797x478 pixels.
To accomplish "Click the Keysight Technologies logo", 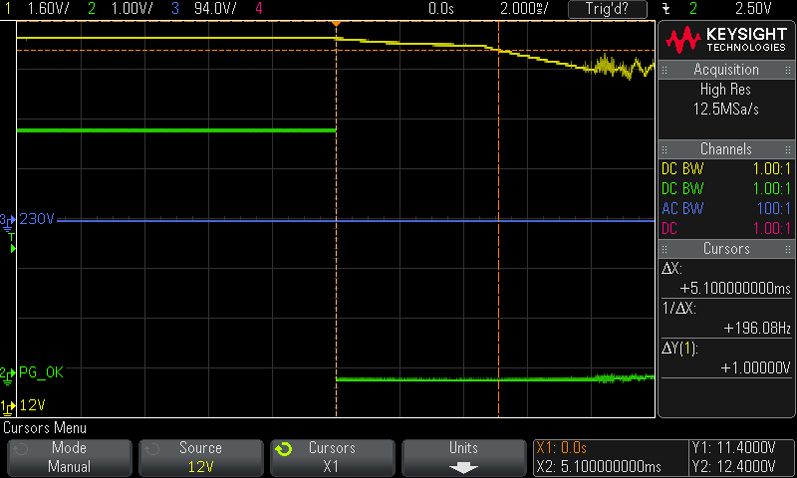I will [726, 40].
